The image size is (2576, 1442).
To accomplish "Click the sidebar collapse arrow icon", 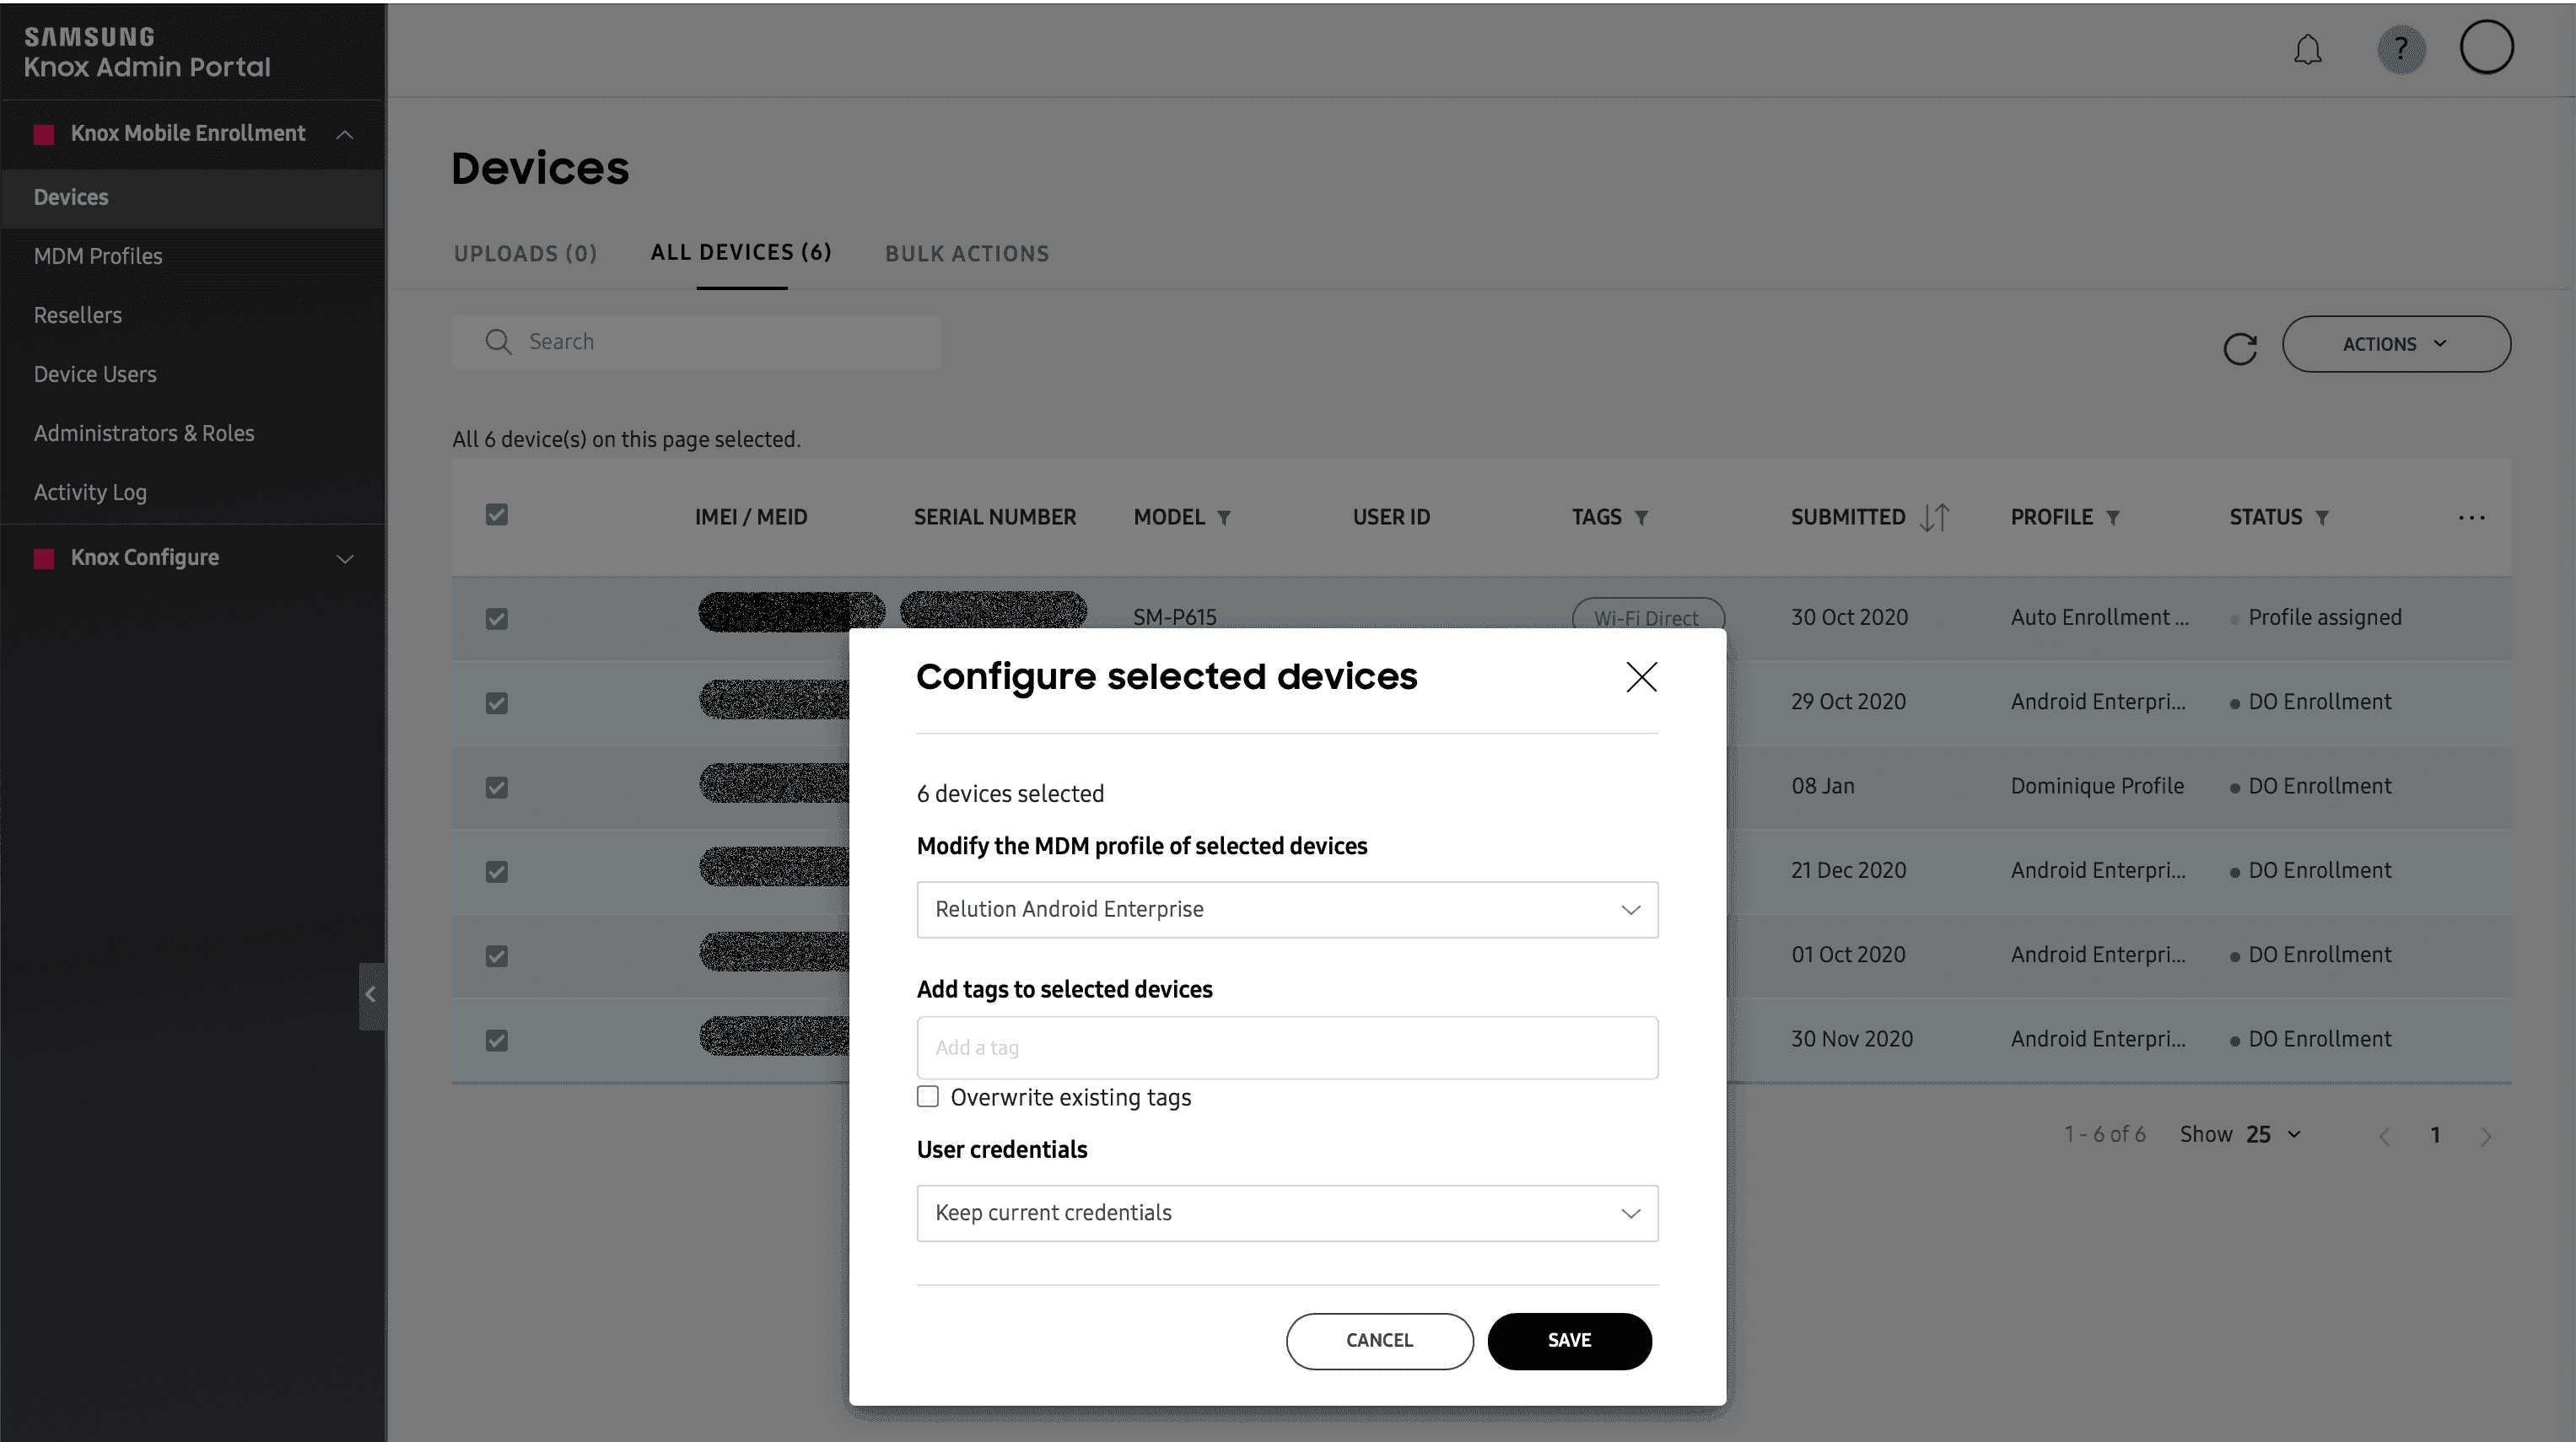I will click(371, 994).
